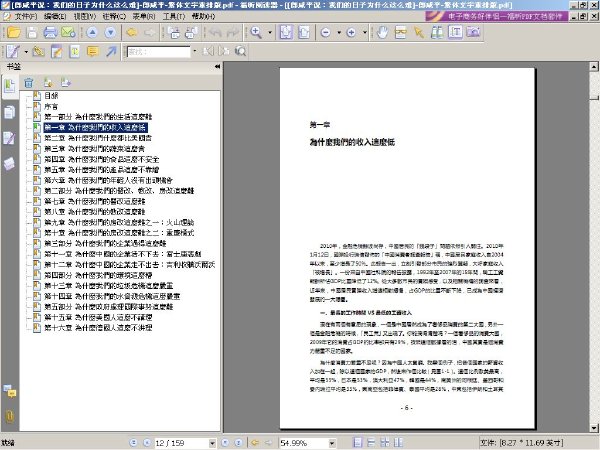Open the 工具(T) menu
The image size is (600, 450).
(x=174, y=16)
